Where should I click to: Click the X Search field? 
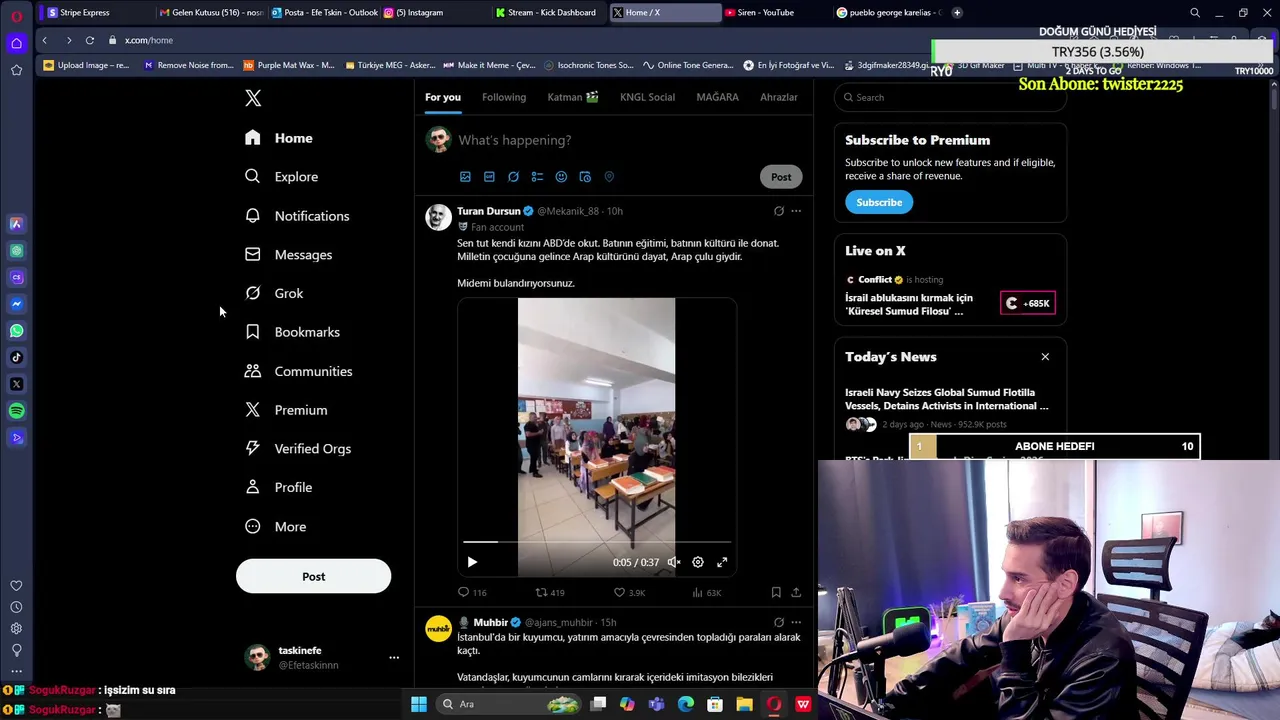point(950,97)
